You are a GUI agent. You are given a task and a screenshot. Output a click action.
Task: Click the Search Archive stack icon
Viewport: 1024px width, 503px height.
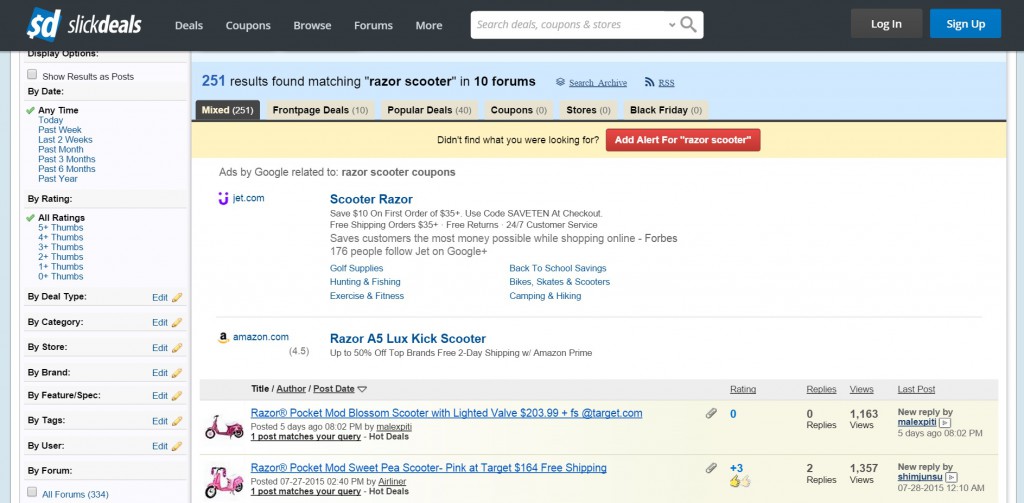click(560, 82)
